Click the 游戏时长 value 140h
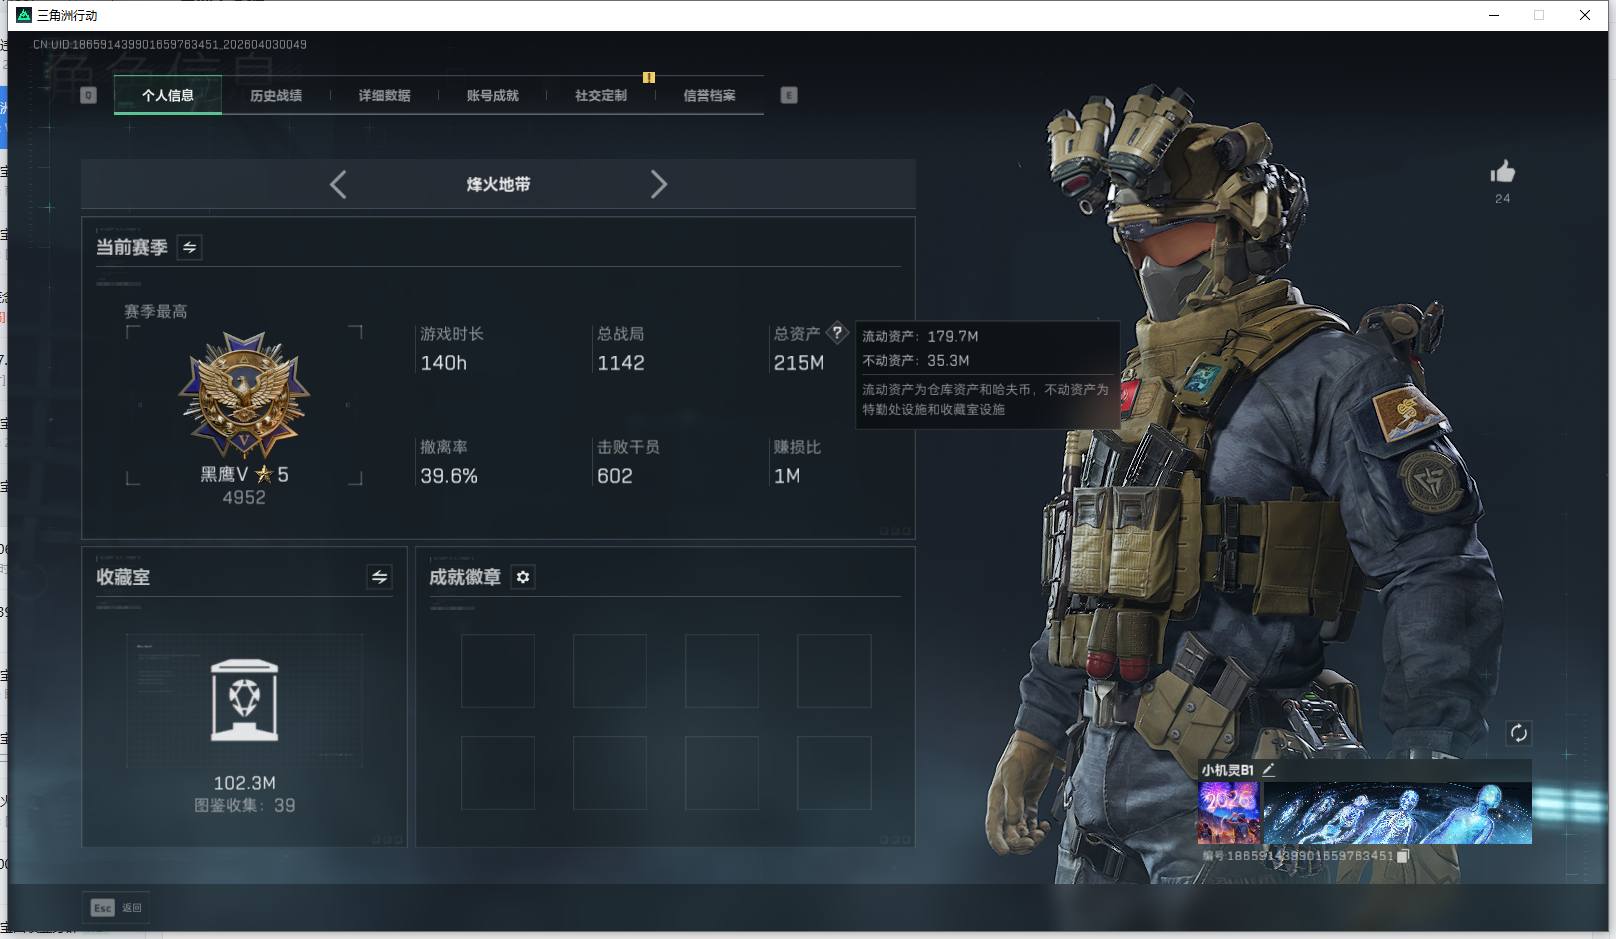This screenshot has height=939, width=1616. click(444, 363)
